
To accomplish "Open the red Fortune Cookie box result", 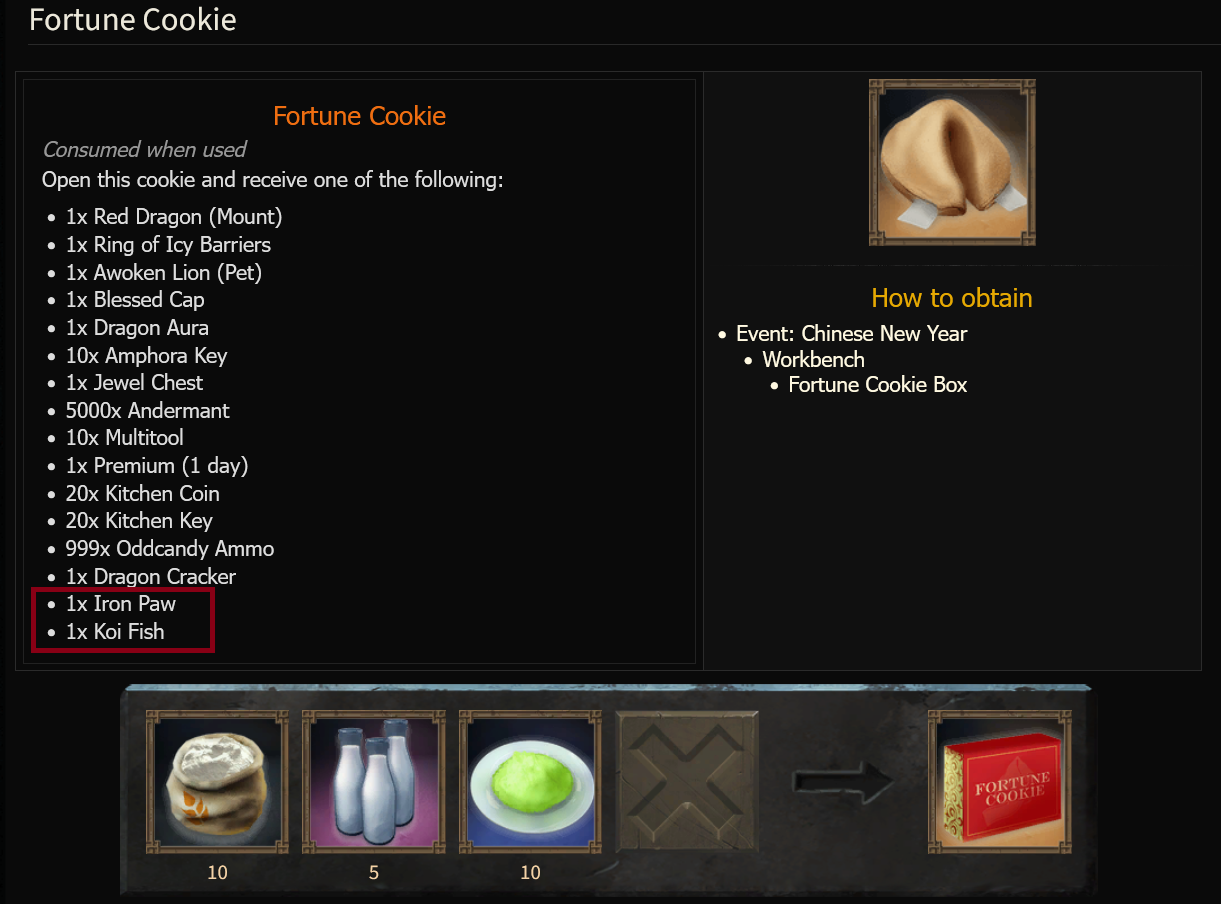I will pos(999,782).
